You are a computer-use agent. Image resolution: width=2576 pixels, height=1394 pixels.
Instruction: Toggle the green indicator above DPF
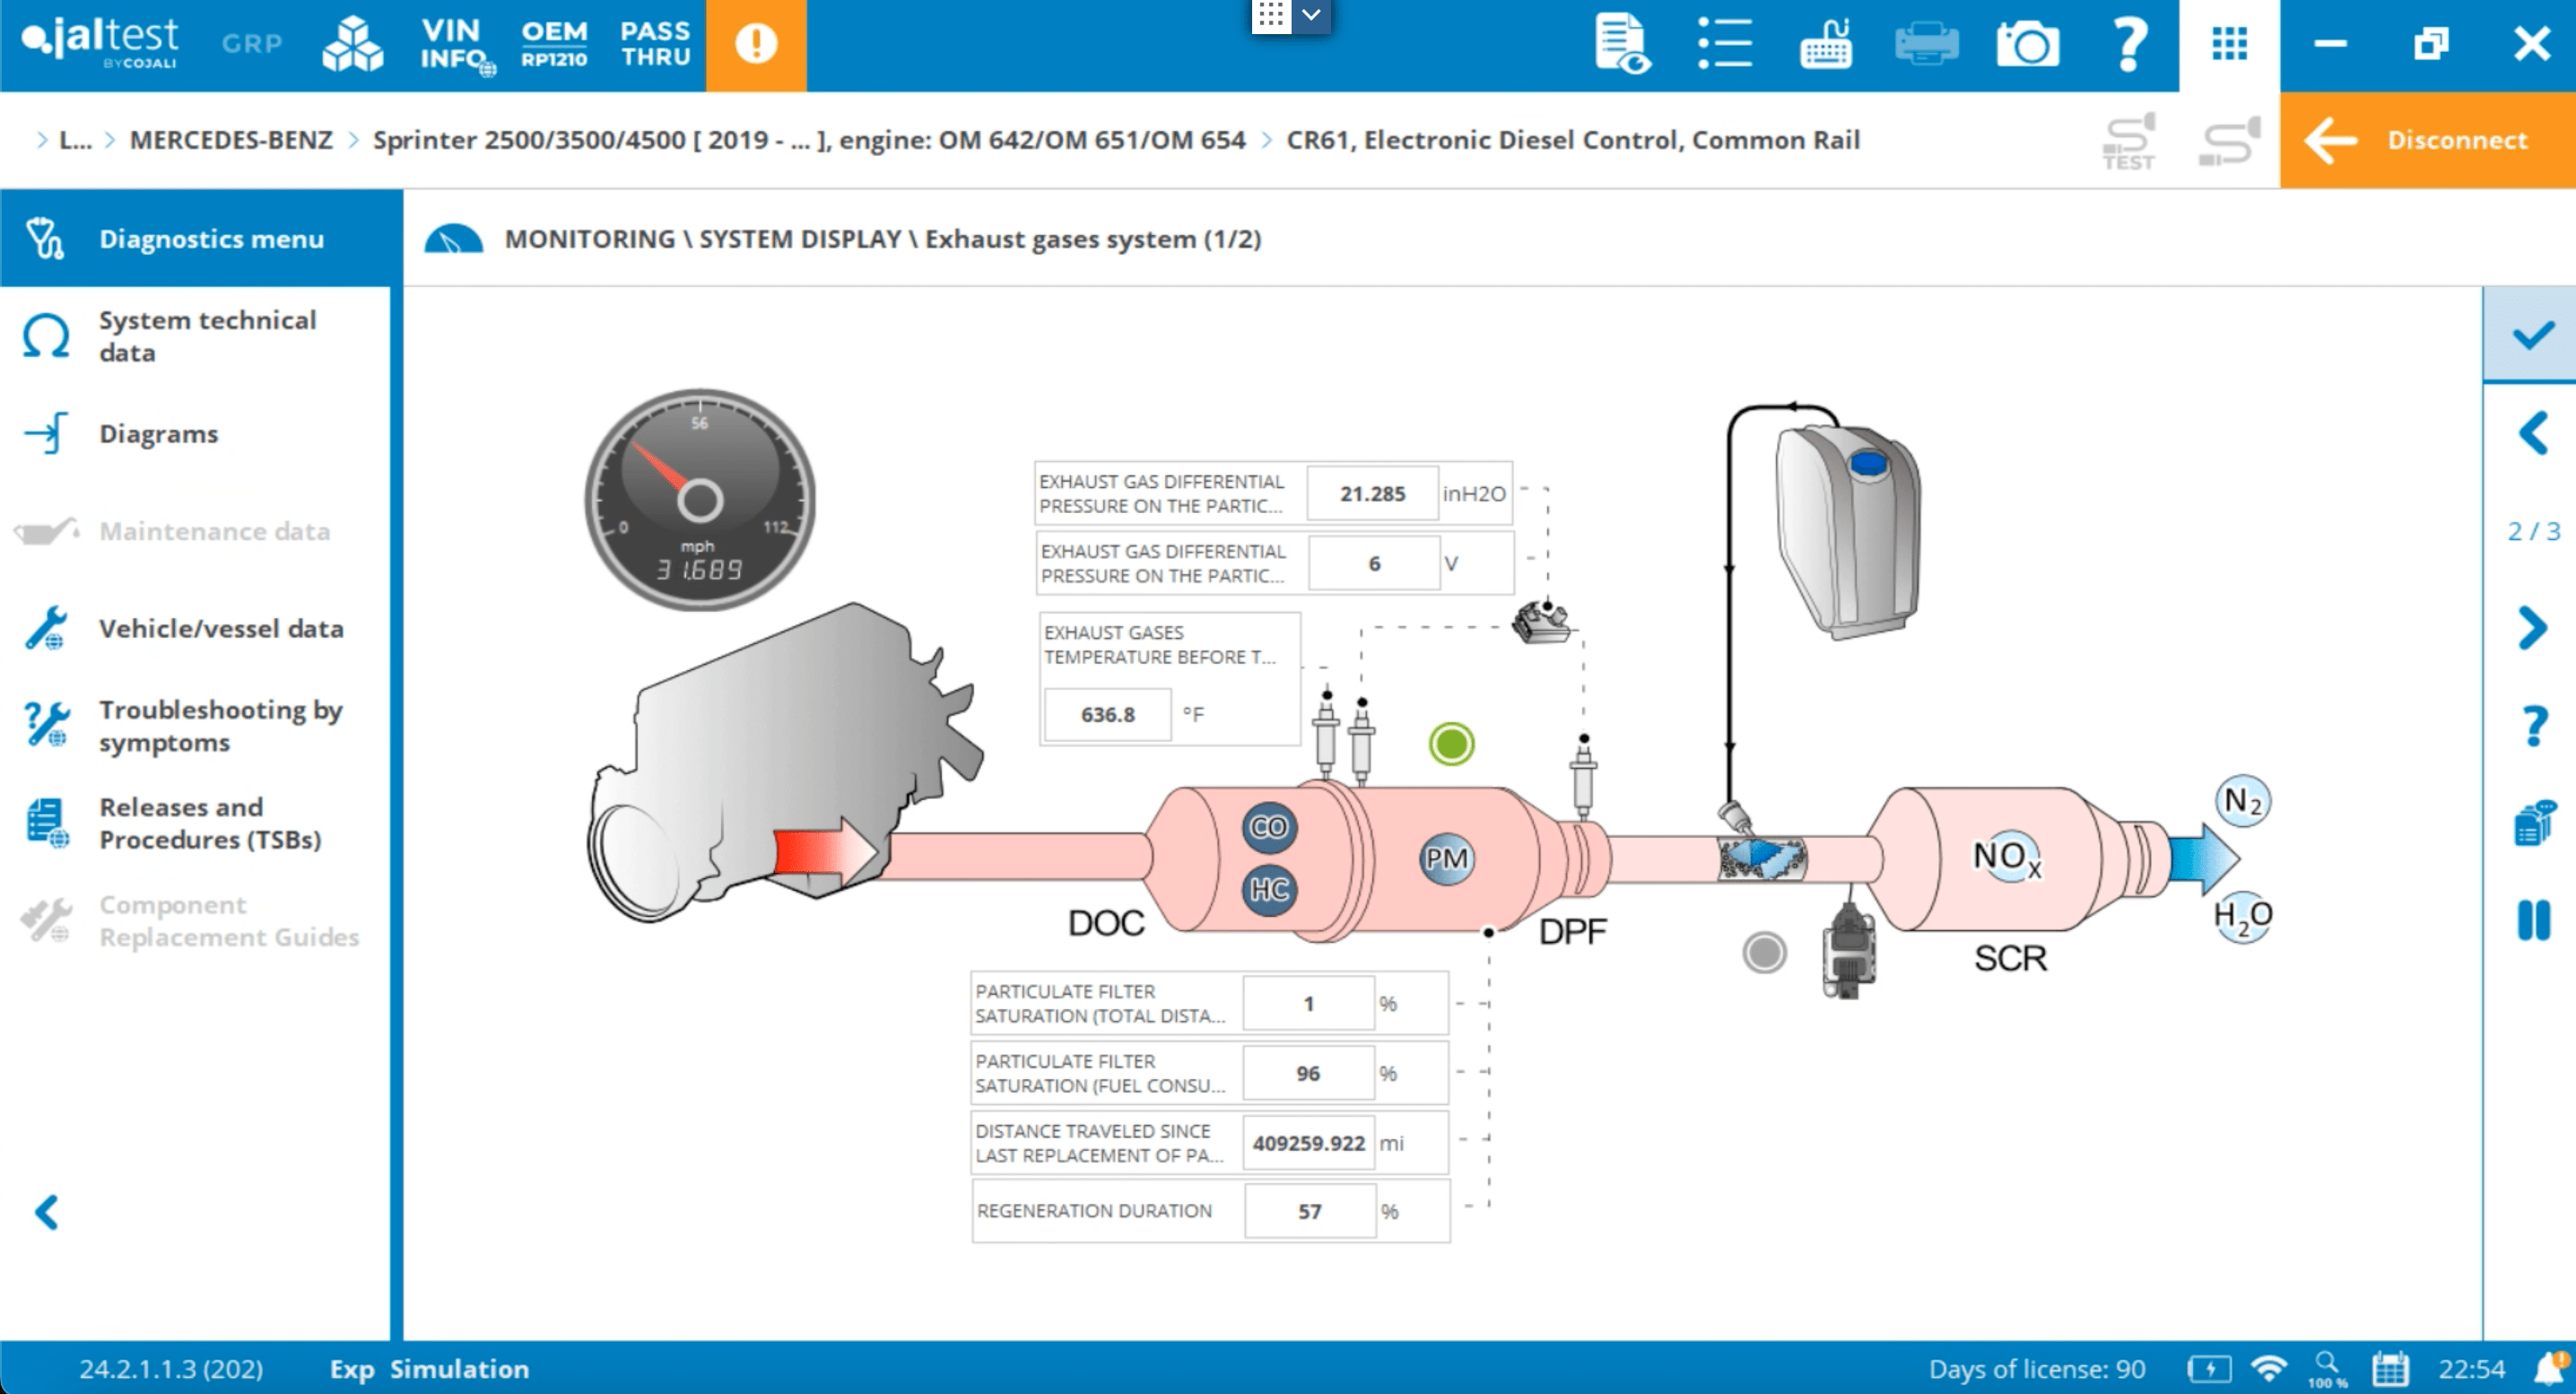[x=1451, y=744]
